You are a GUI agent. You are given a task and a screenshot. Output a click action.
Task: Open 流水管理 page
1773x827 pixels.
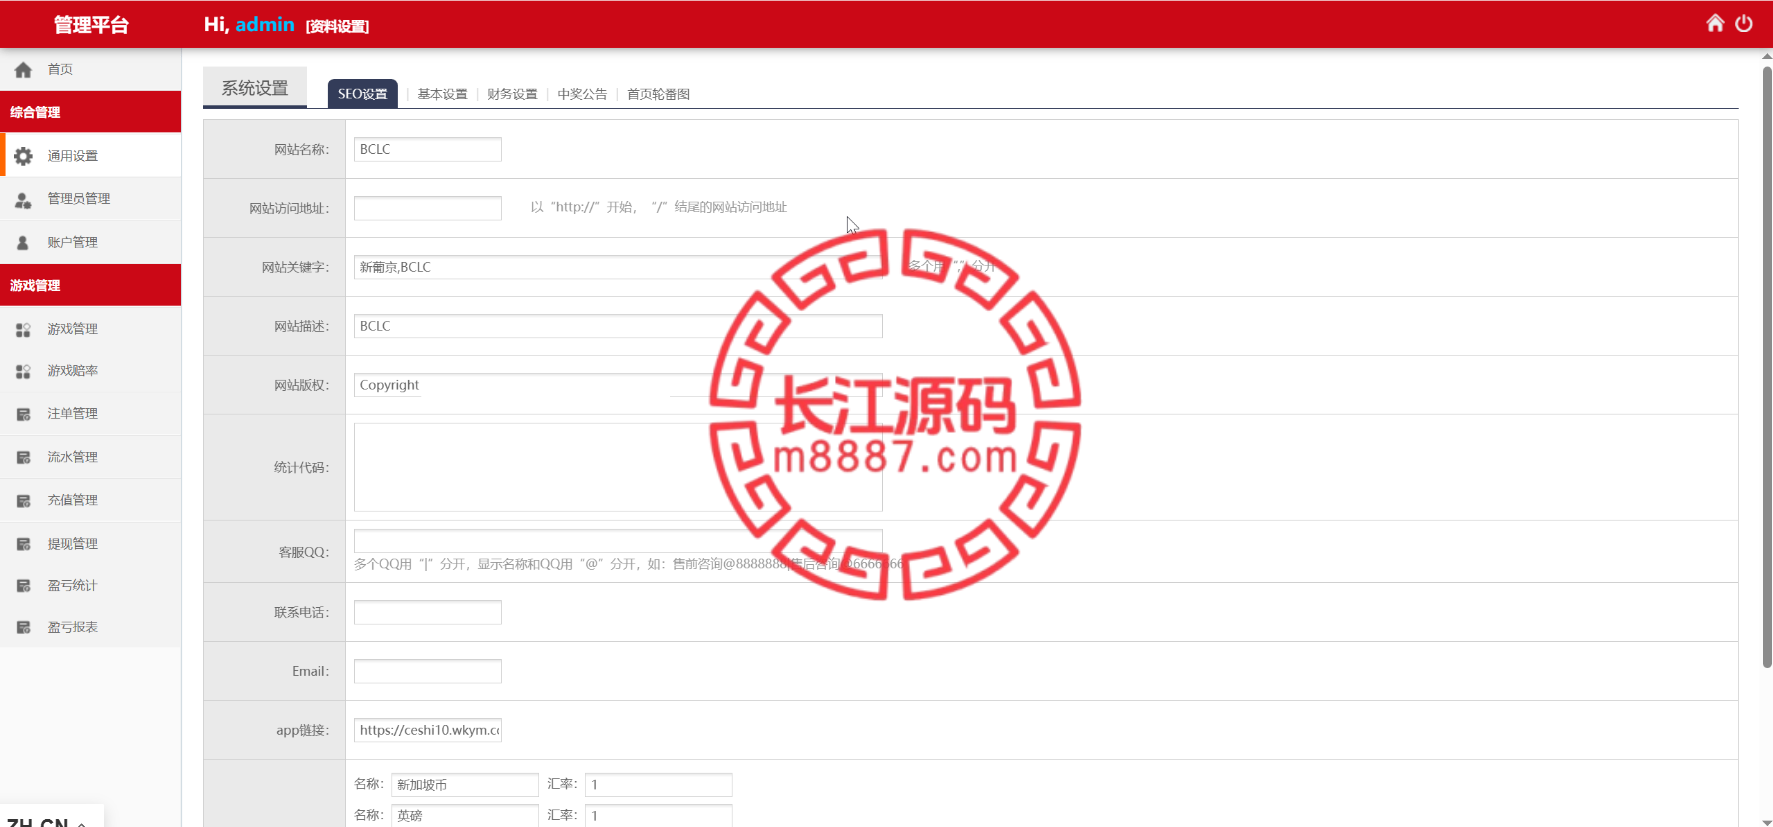point(90,457)
